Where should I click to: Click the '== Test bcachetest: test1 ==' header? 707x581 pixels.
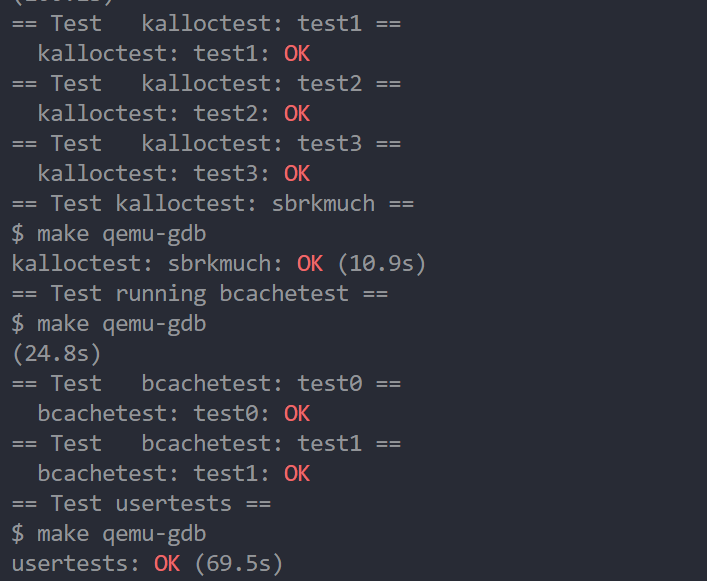(x=207, y=444)
